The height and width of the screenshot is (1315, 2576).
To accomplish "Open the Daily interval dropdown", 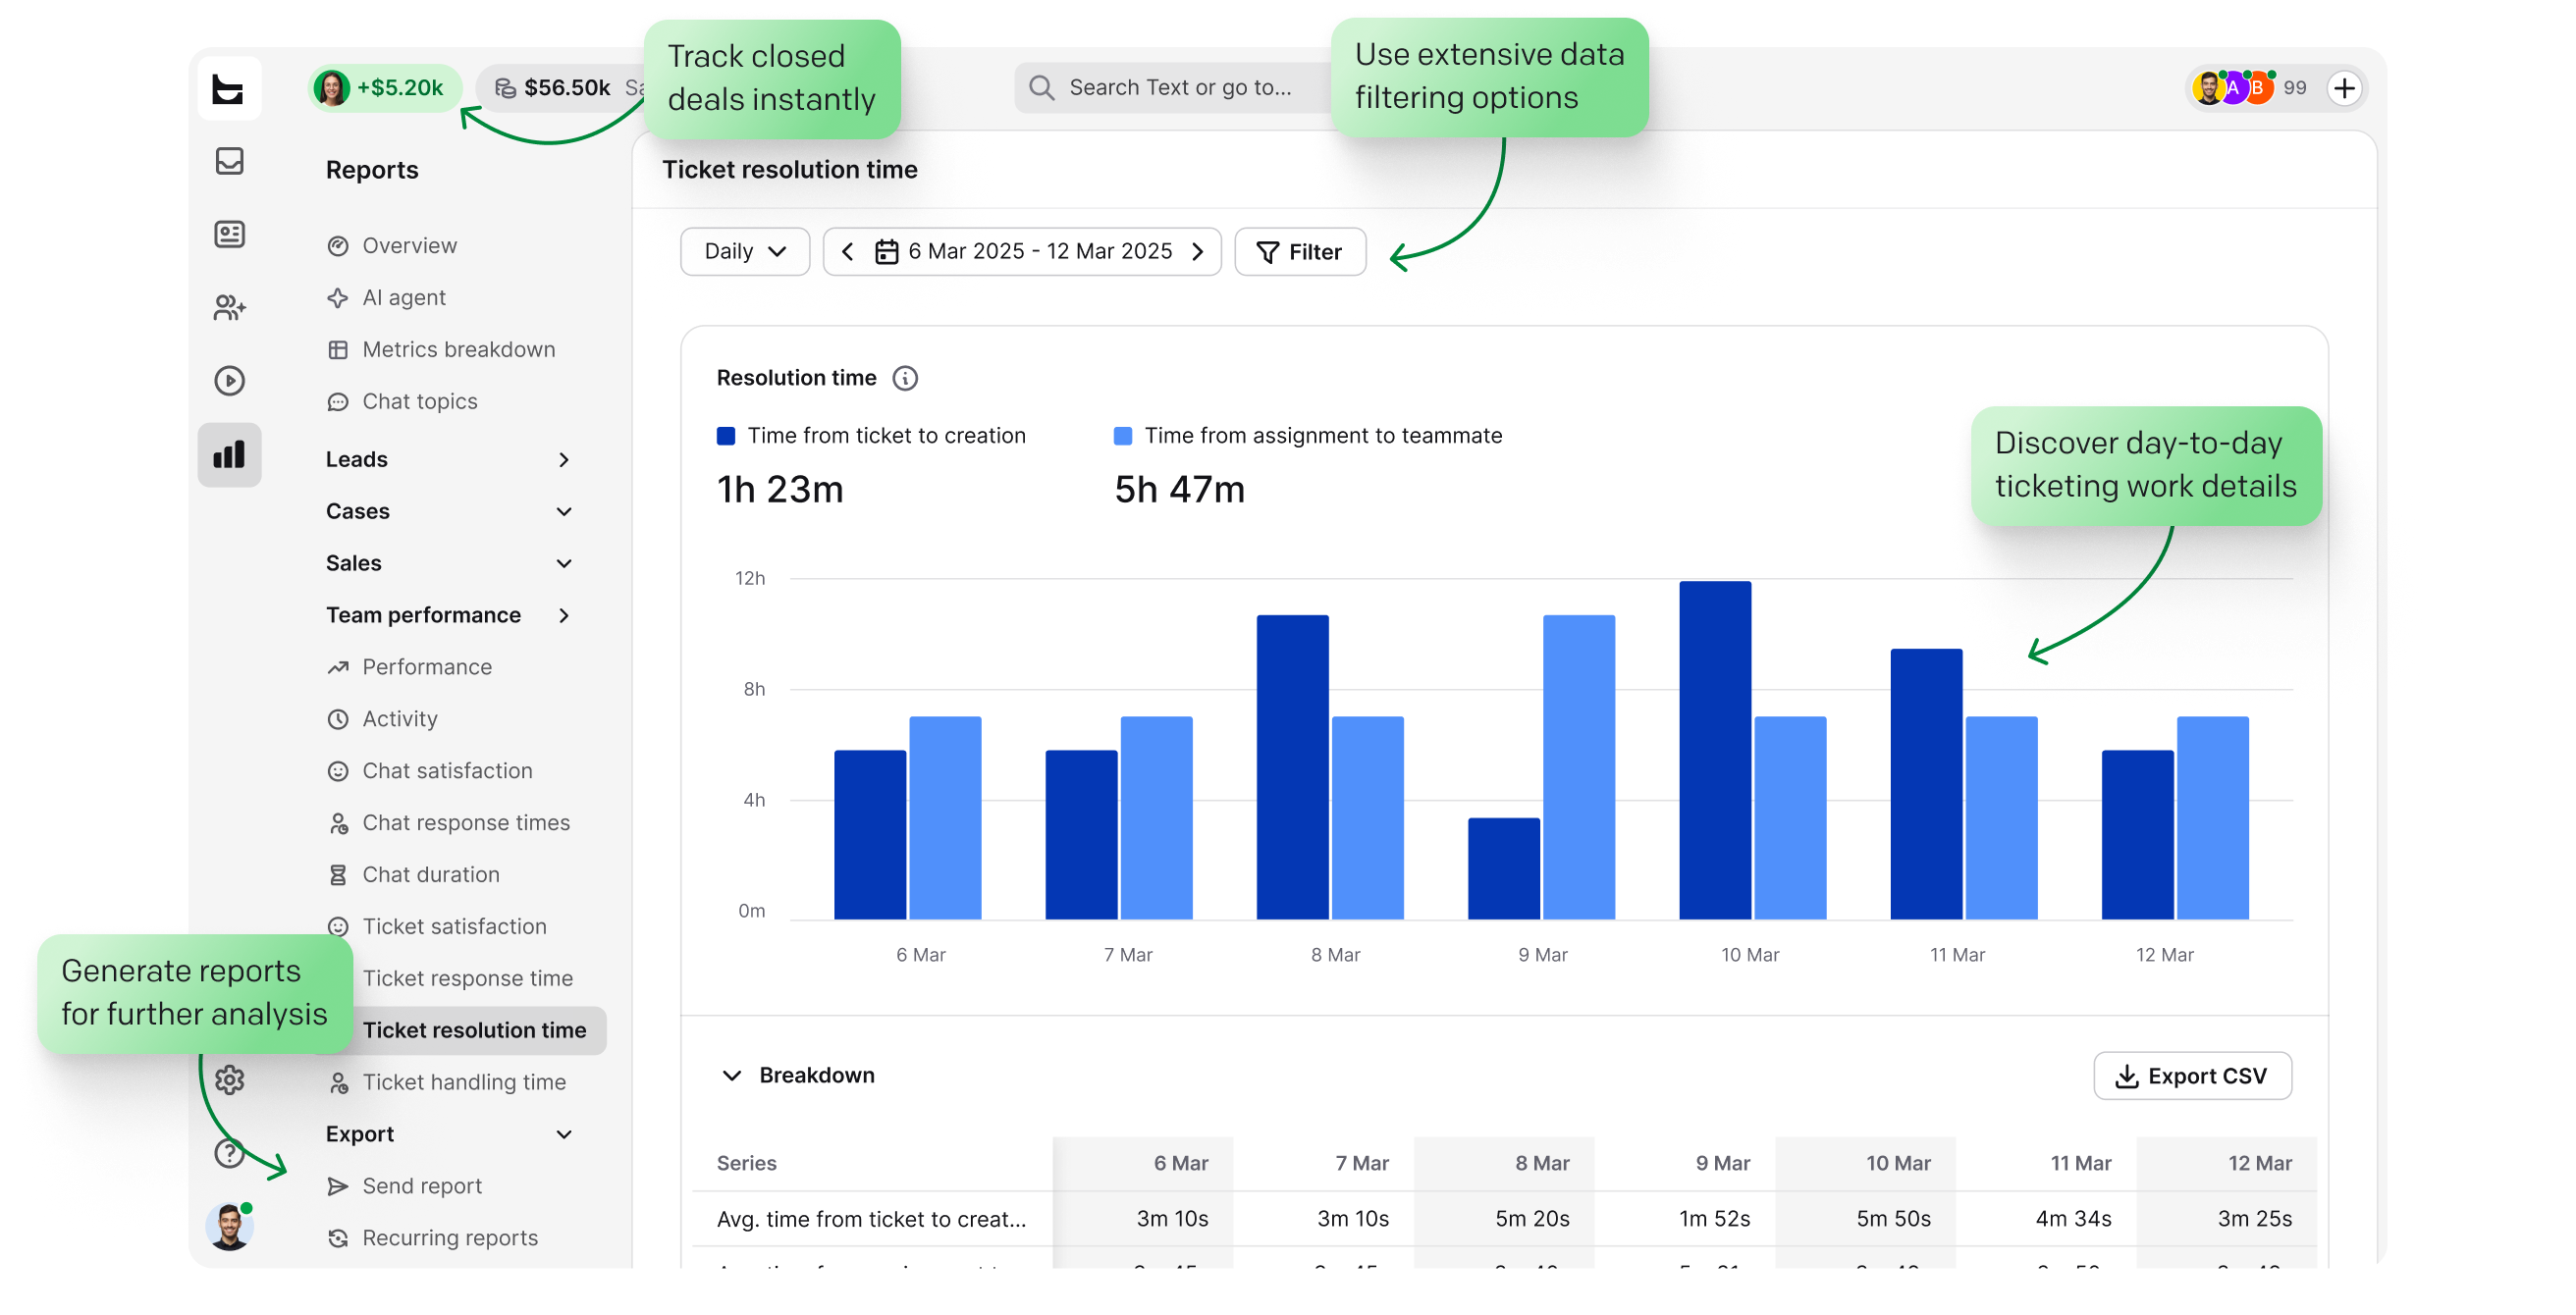I will pyautogui.click(x=744, y=251).
